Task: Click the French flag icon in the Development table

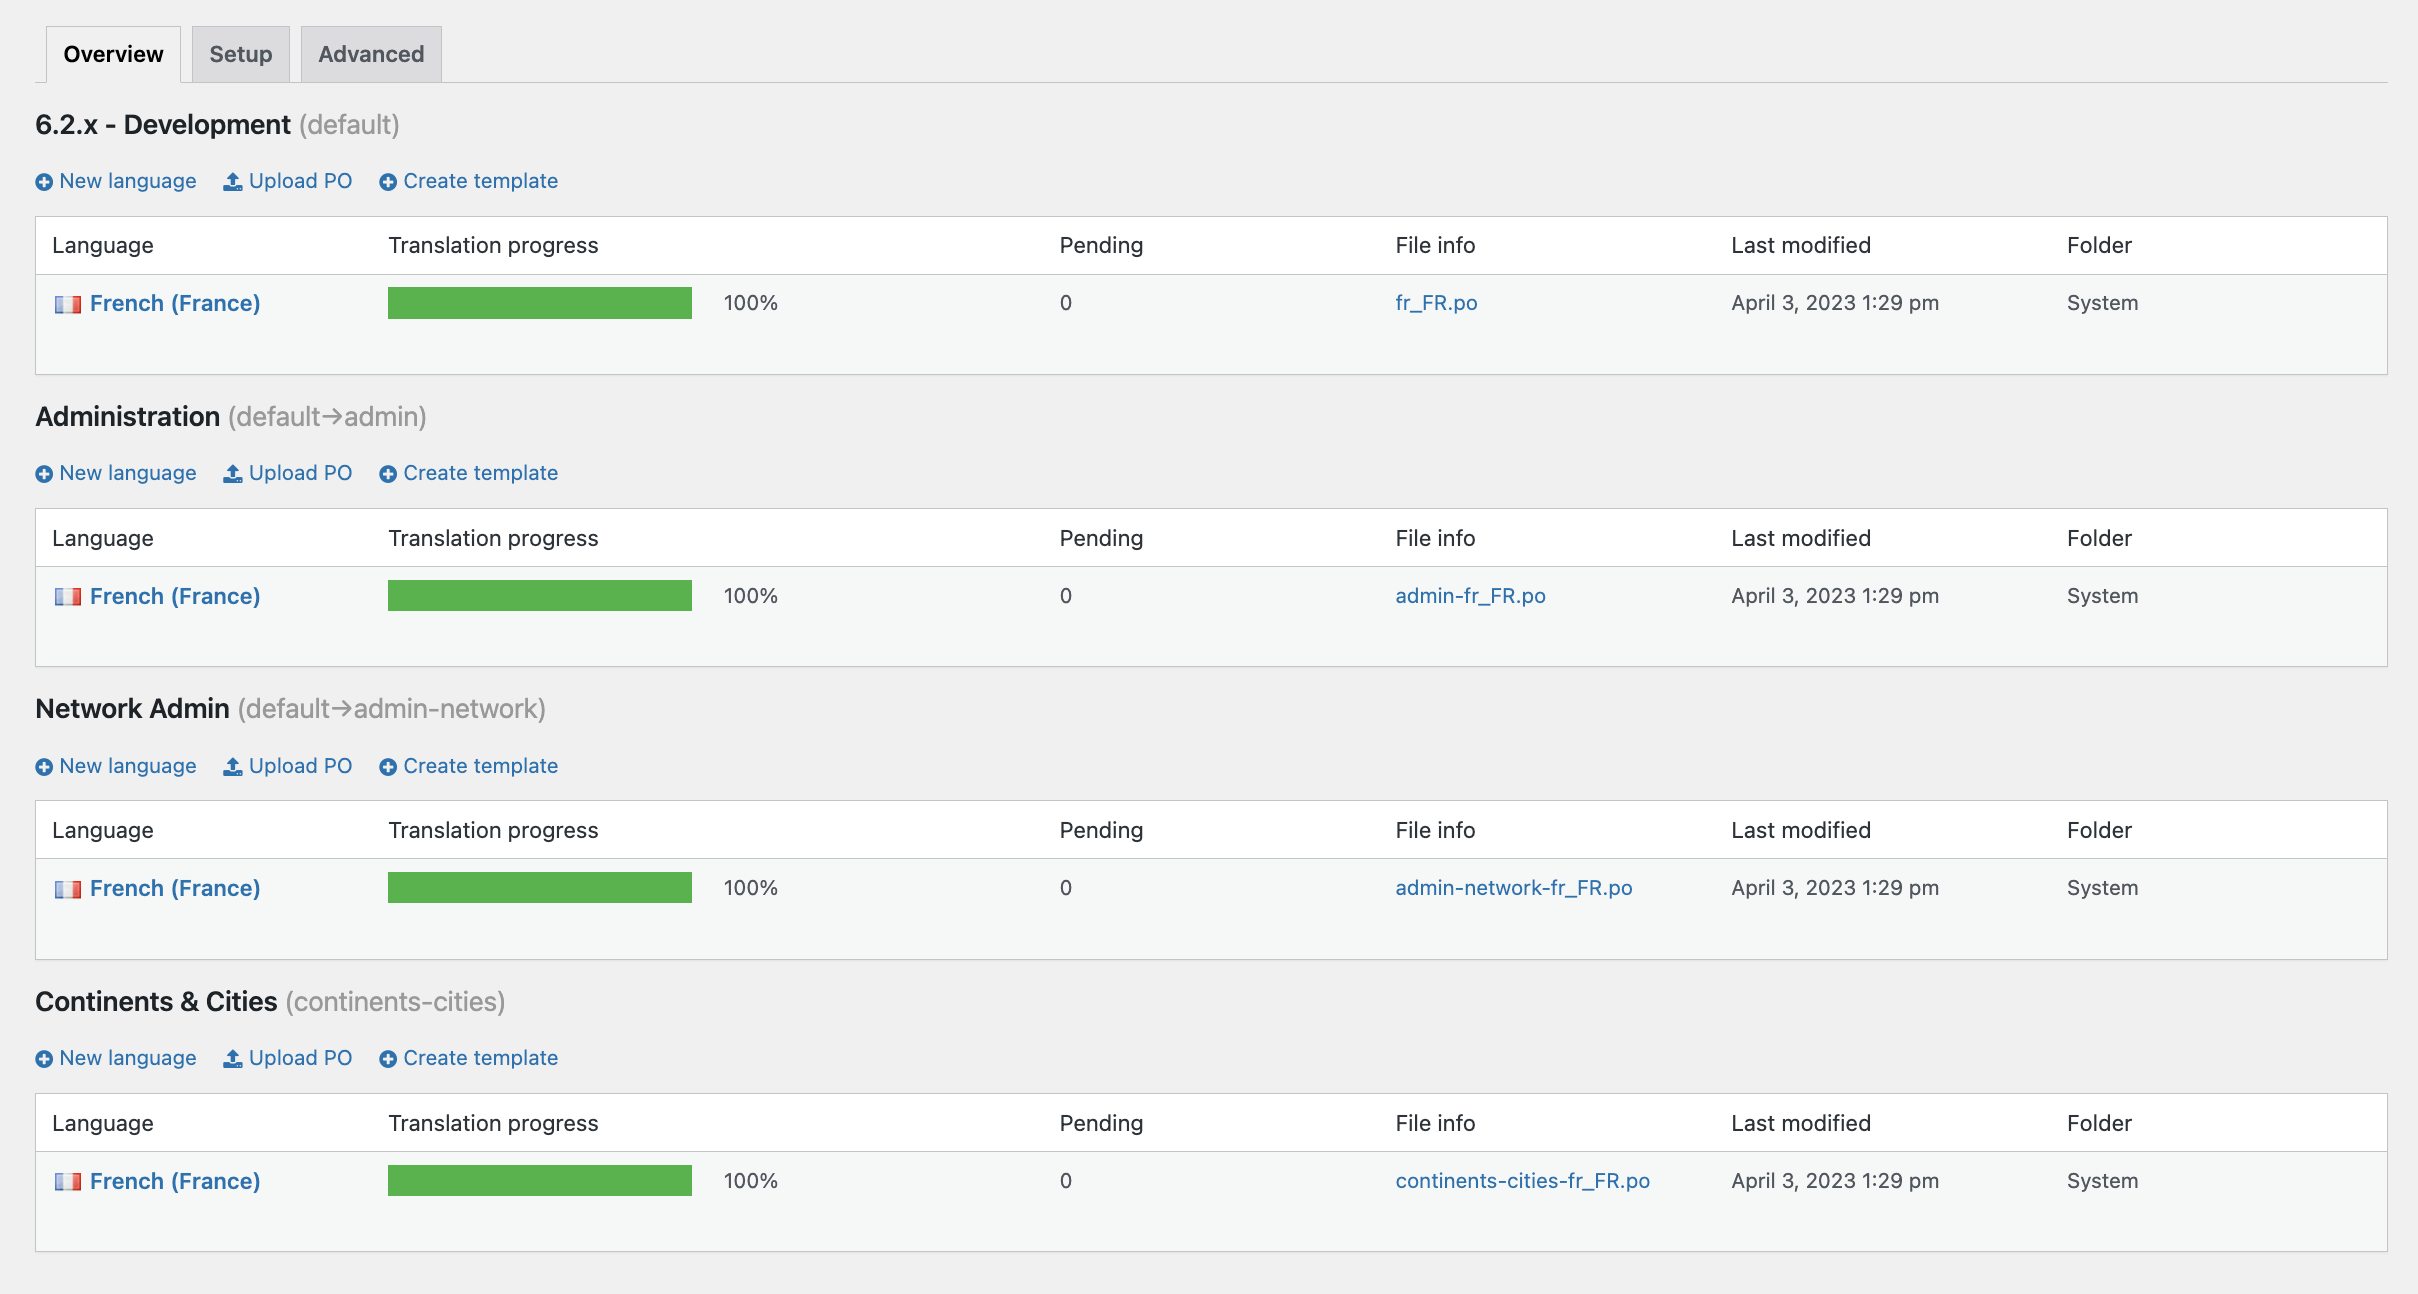Action: [68, 304]
